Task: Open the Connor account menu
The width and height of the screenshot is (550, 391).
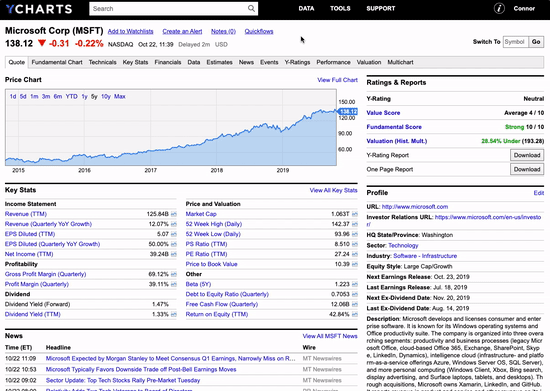Action: (524, 8)
